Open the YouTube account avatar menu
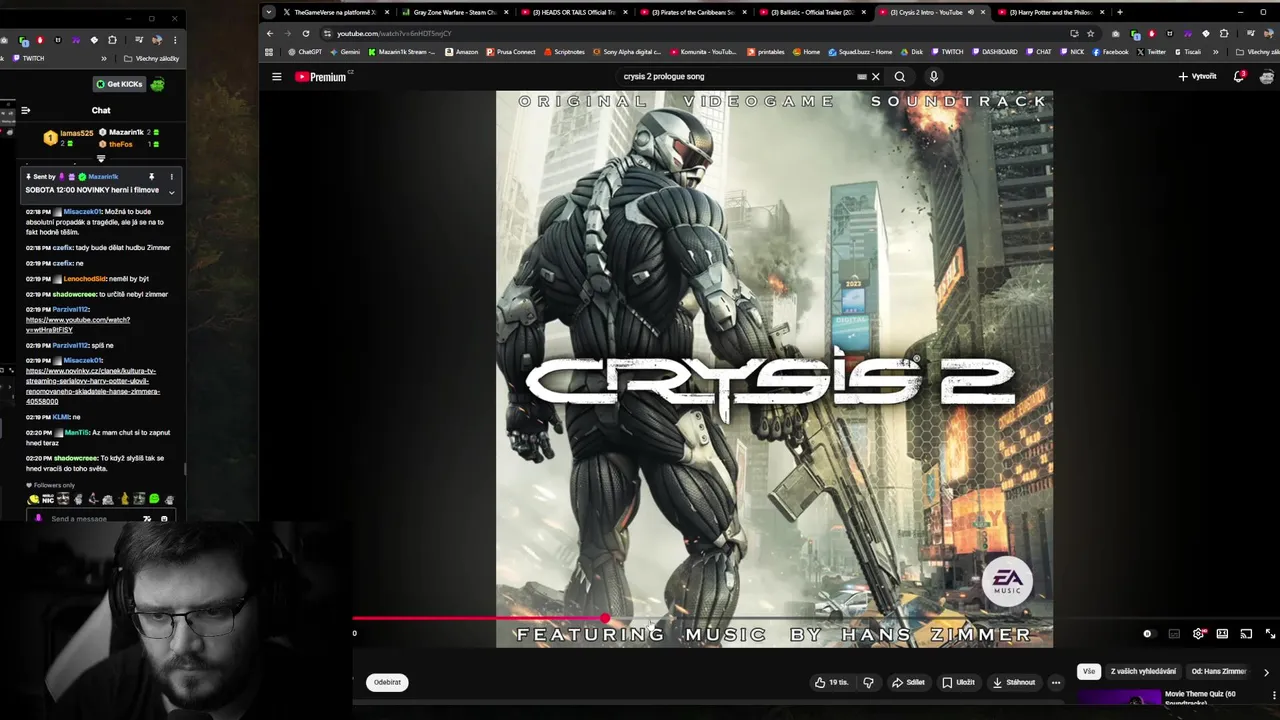 (x=1267, y=76)
